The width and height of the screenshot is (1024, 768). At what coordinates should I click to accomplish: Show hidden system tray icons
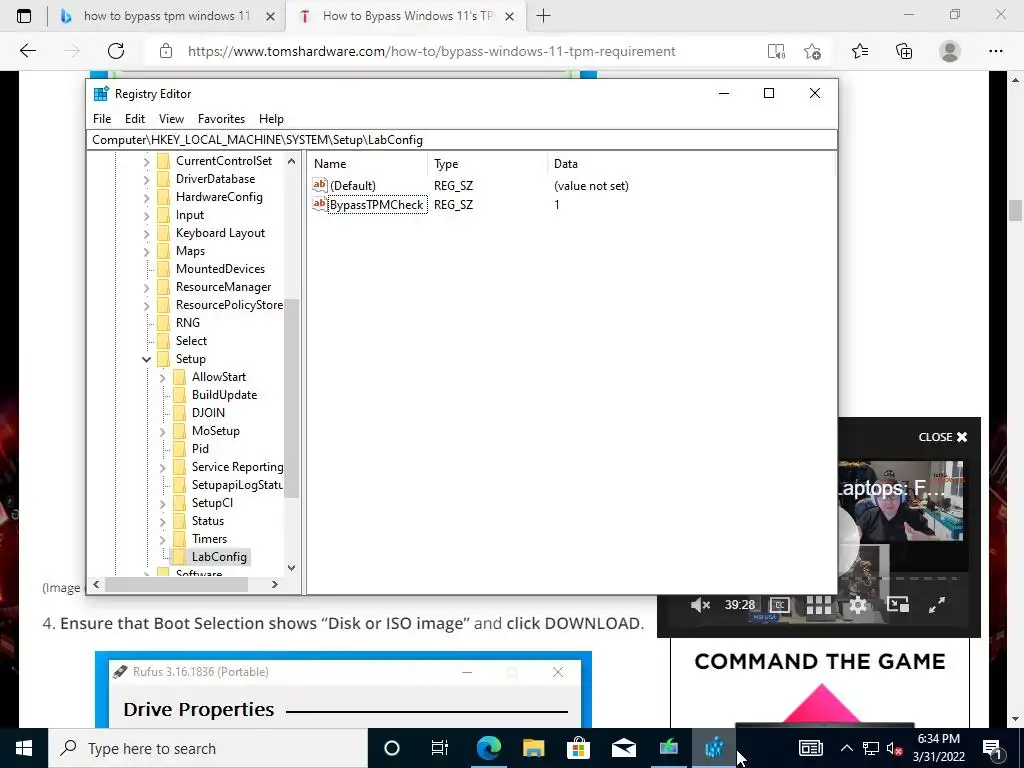[x=846, y=748]
